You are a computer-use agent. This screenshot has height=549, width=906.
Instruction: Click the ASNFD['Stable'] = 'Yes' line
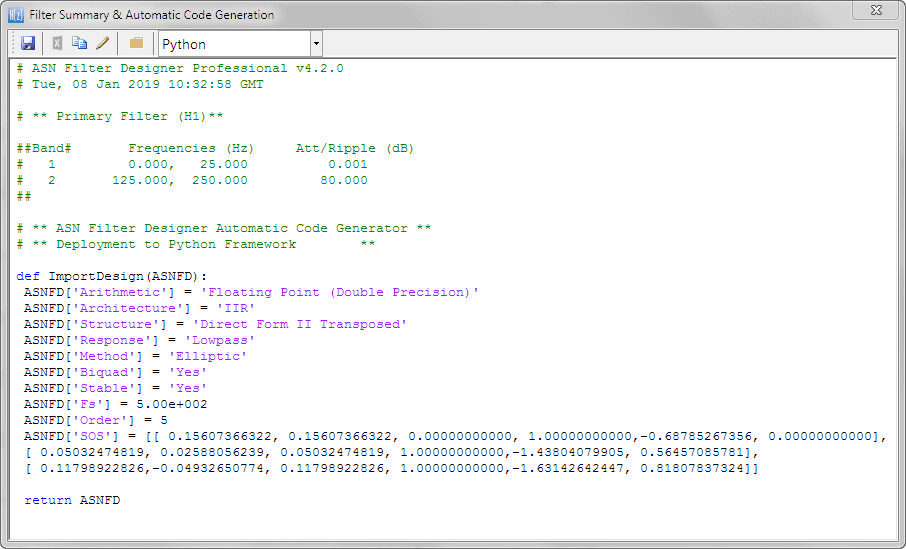coord(115,388)
